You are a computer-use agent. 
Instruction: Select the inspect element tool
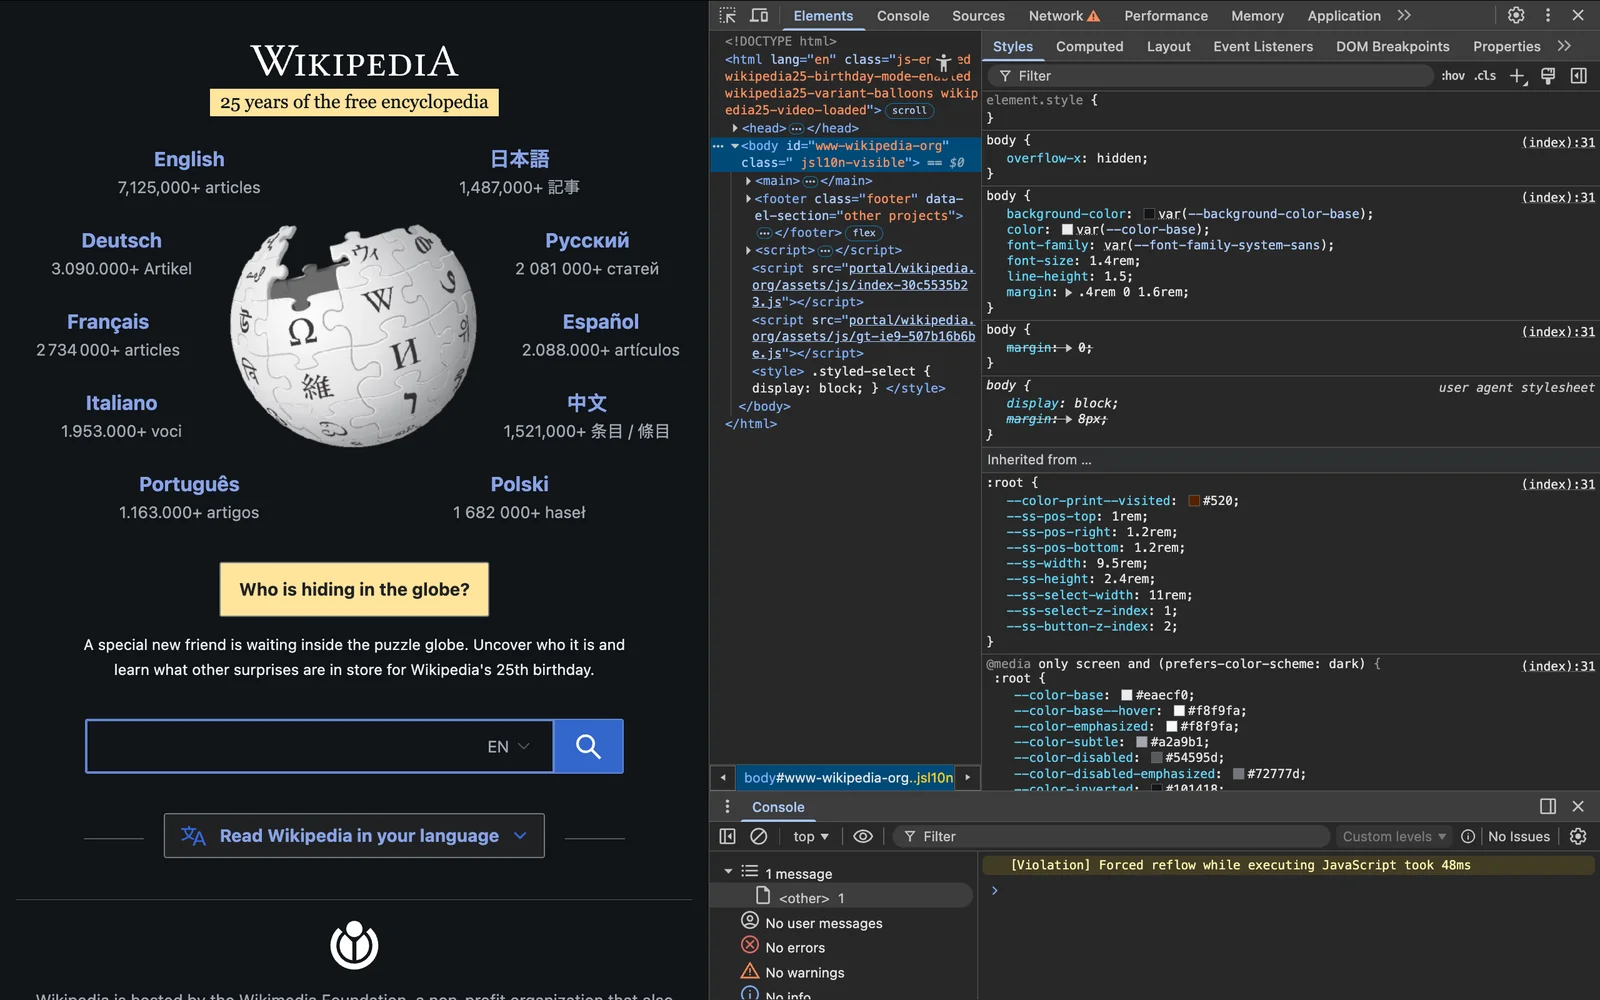click(x=728, y=15)
